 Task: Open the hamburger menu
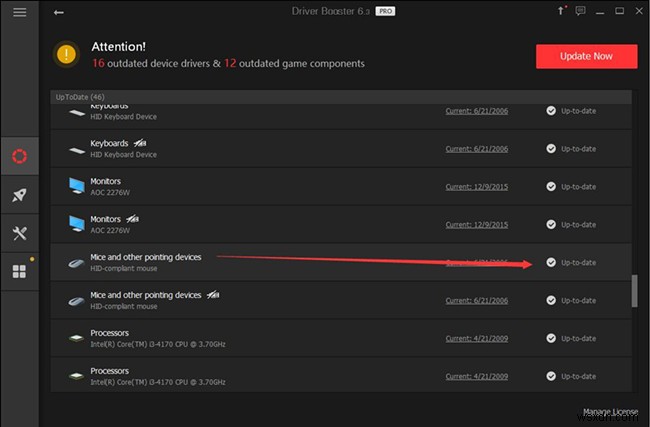[20, 12]
